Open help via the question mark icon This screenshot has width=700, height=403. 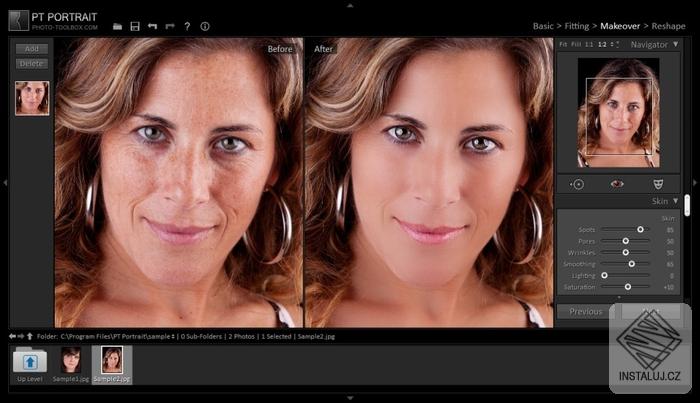188,26
